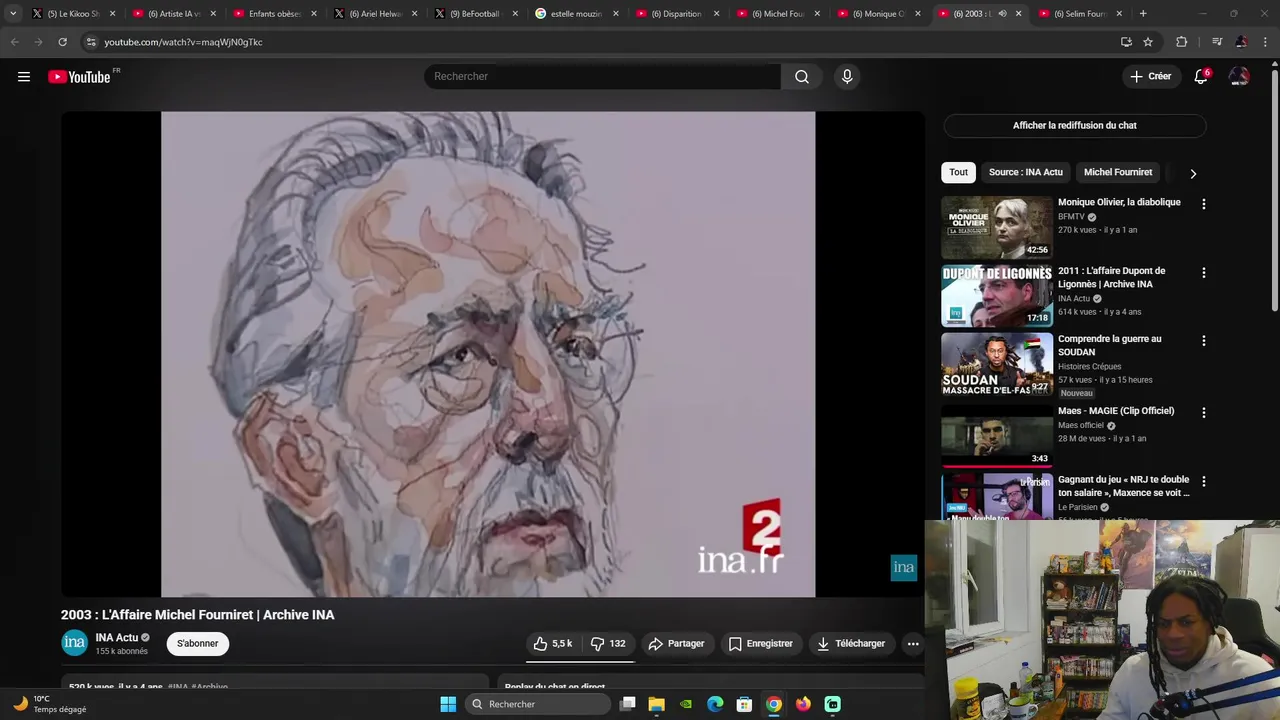Open the browser extensions puzzle icon
The height and width of the screenshot is (720, 1280).
point(1182,42)
